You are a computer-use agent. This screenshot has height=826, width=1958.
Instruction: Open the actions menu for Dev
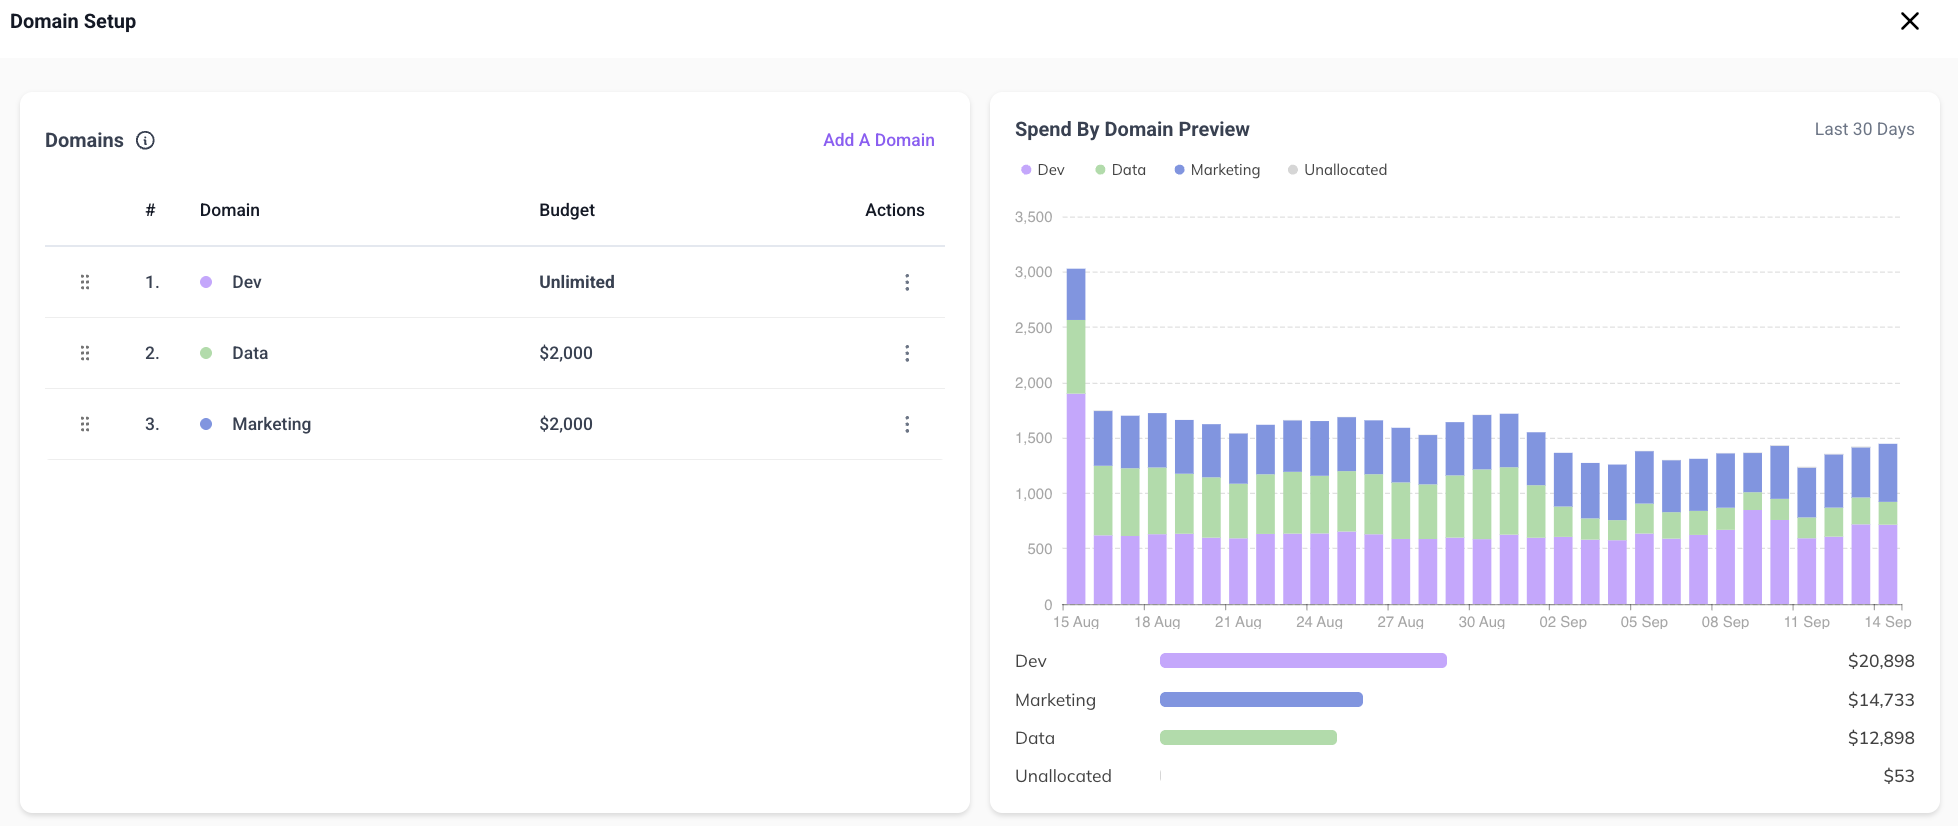tap(907, 282)
